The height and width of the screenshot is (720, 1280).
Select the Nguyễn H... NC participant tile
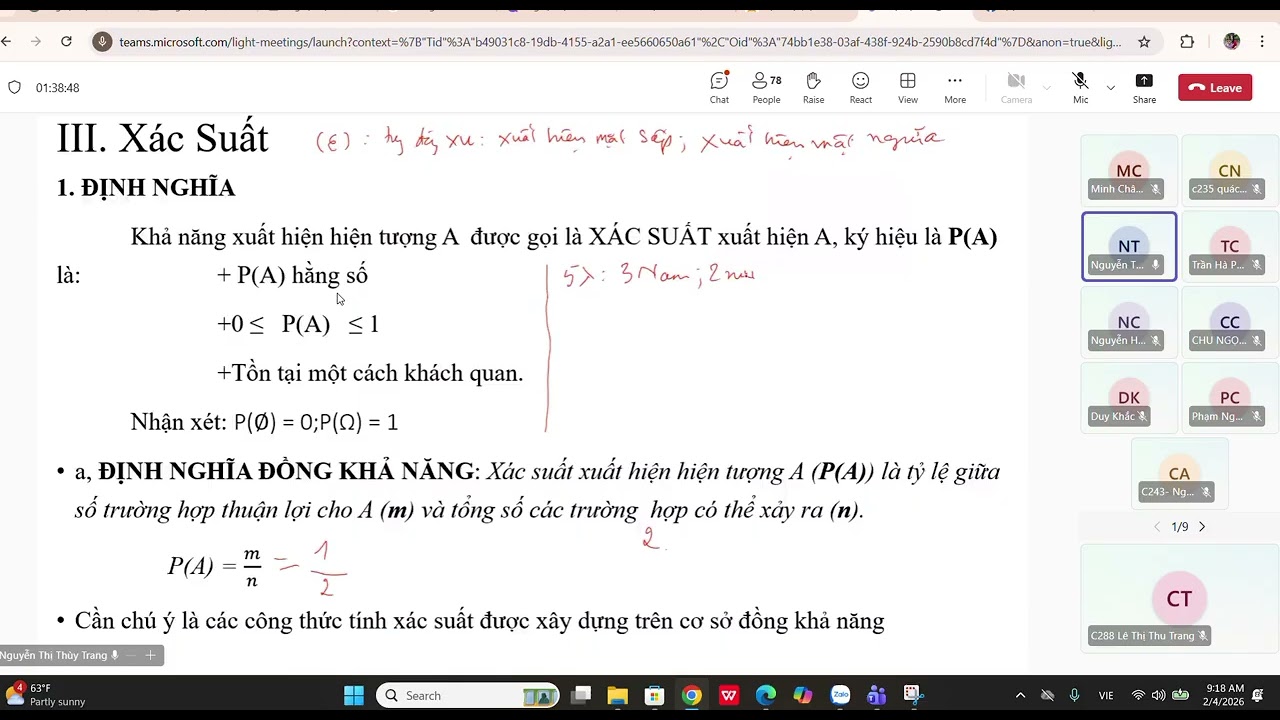pos(1129,322)
